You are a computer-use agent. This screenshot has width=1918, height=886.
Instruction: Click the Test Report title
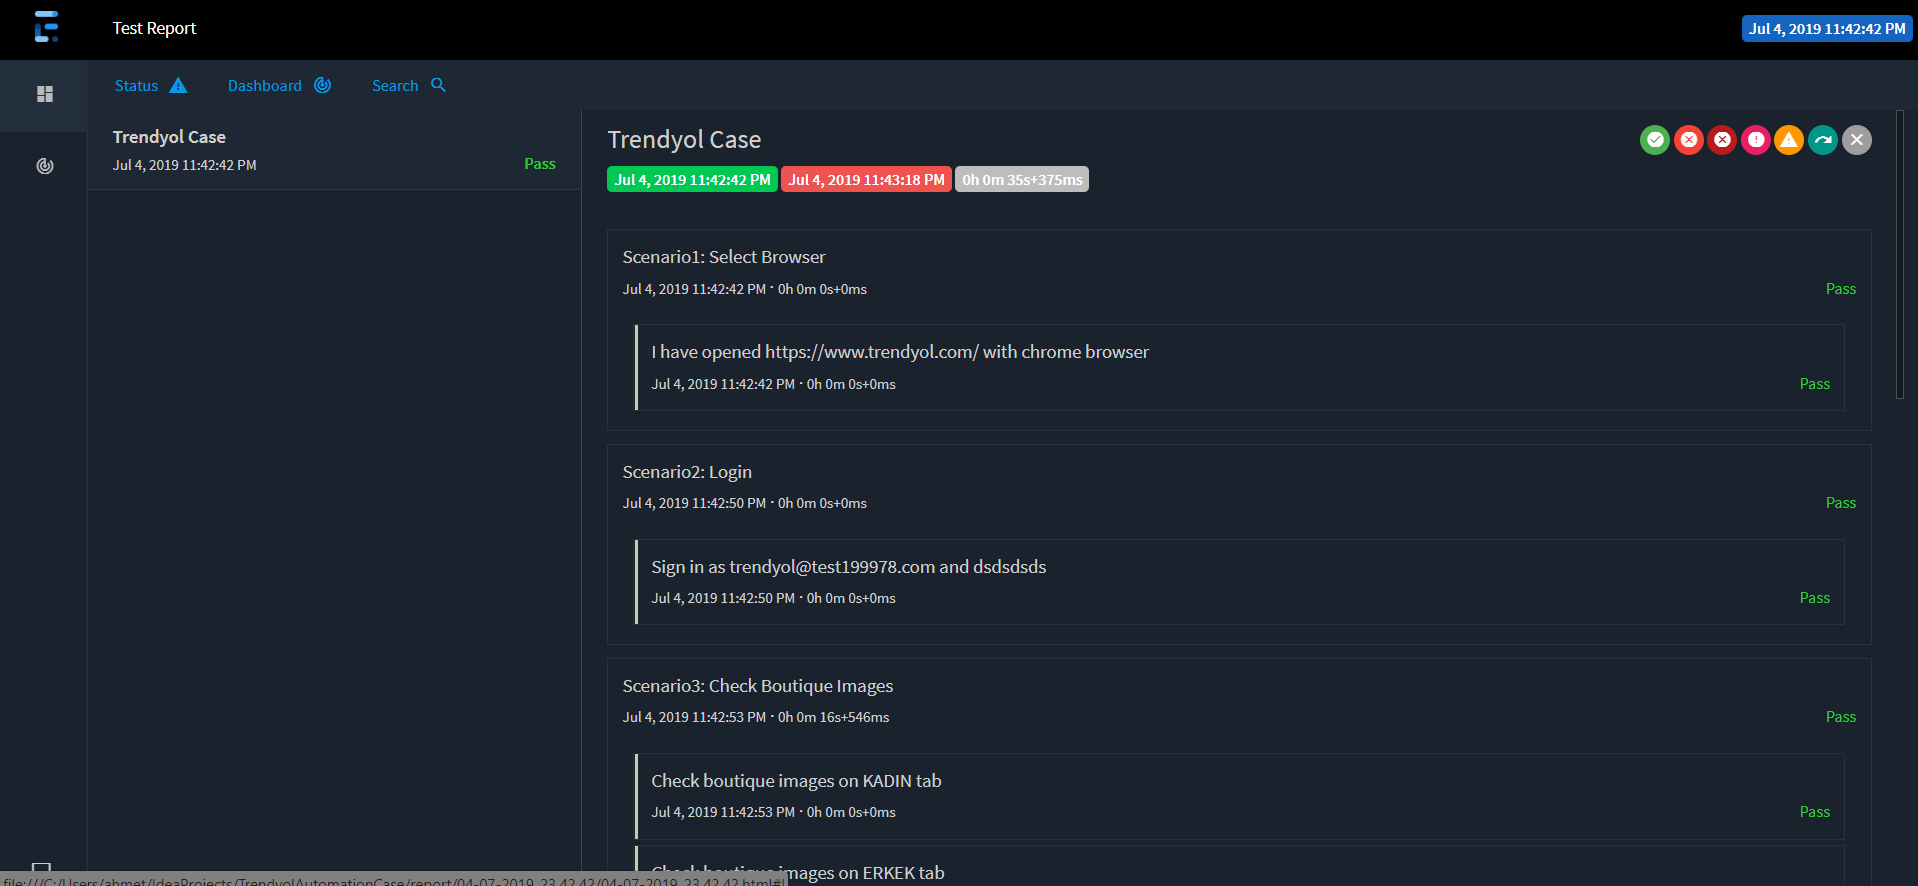(154, 28)
